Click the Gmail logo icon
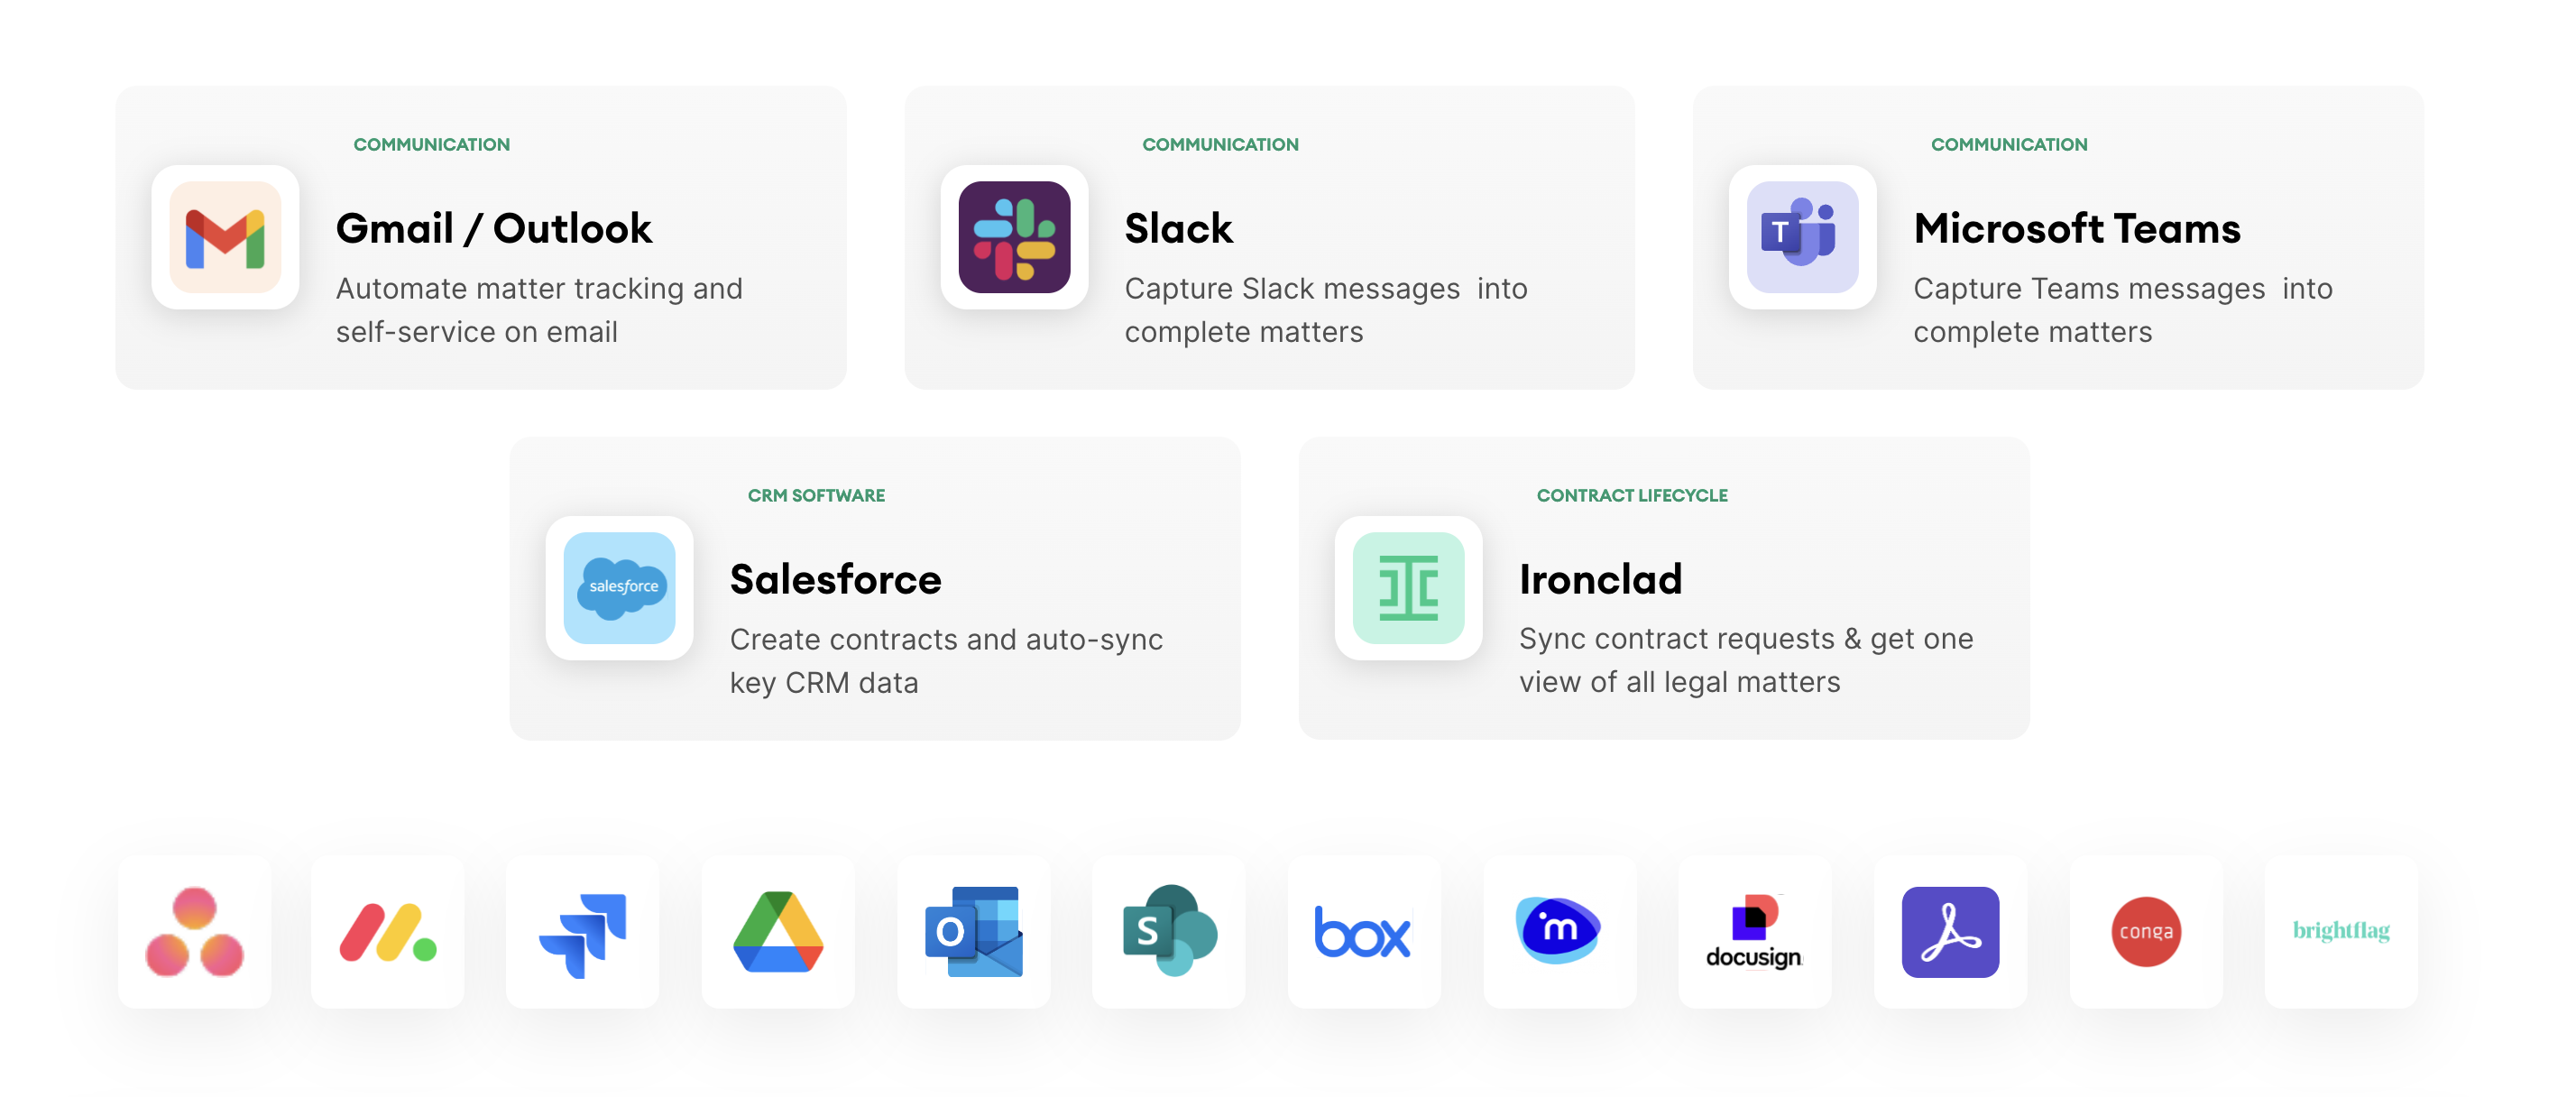Image resolution: width=2576 pixels, height=1097 pixels. (x=225, y=237)
